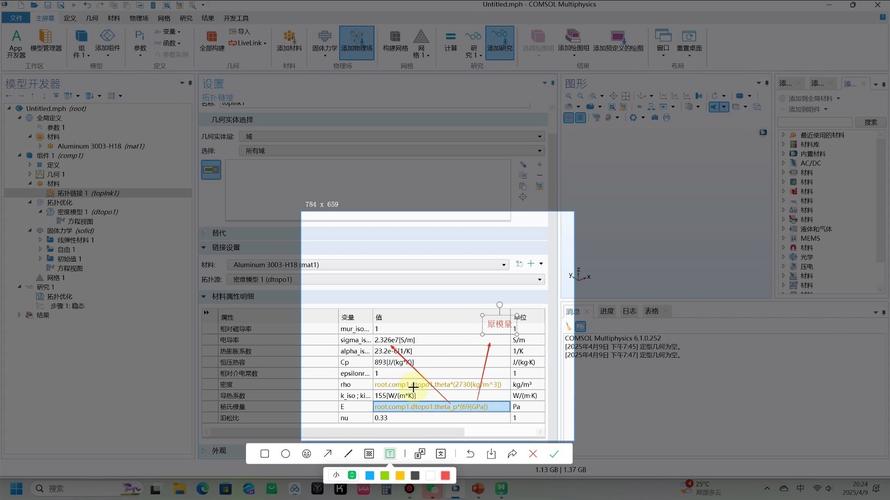Select the ellipse annotation tool
The image size is (890, 500).
click(286, 454)
